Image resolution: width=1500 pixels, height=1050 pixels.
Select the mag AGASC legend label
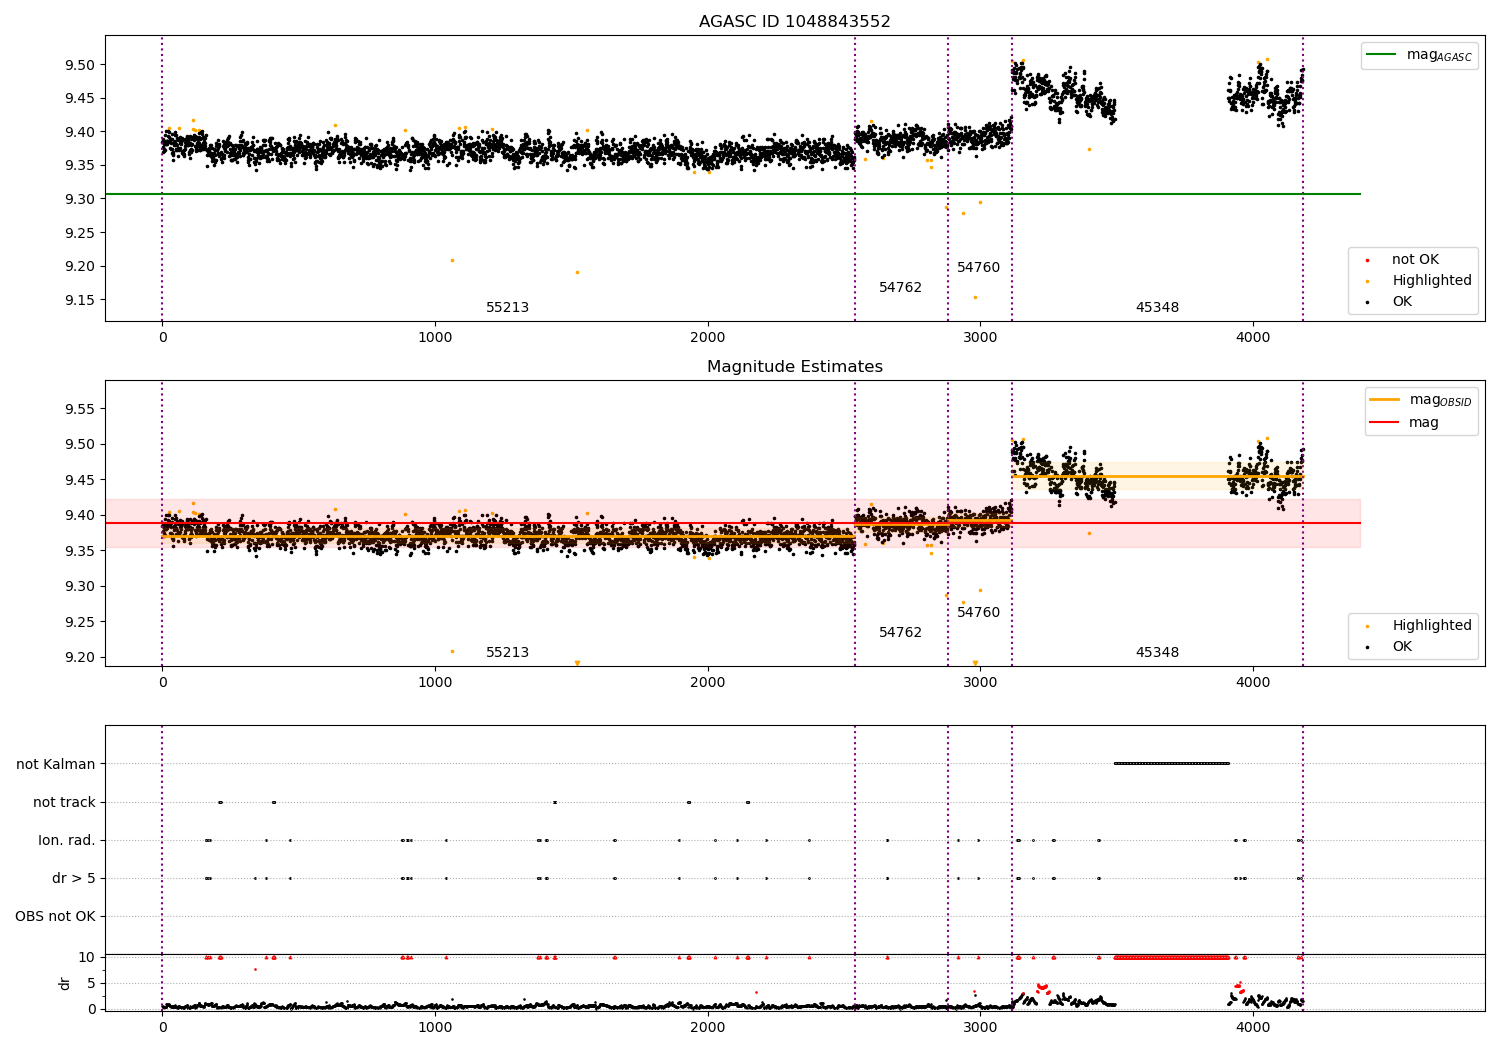point(1439,56)
